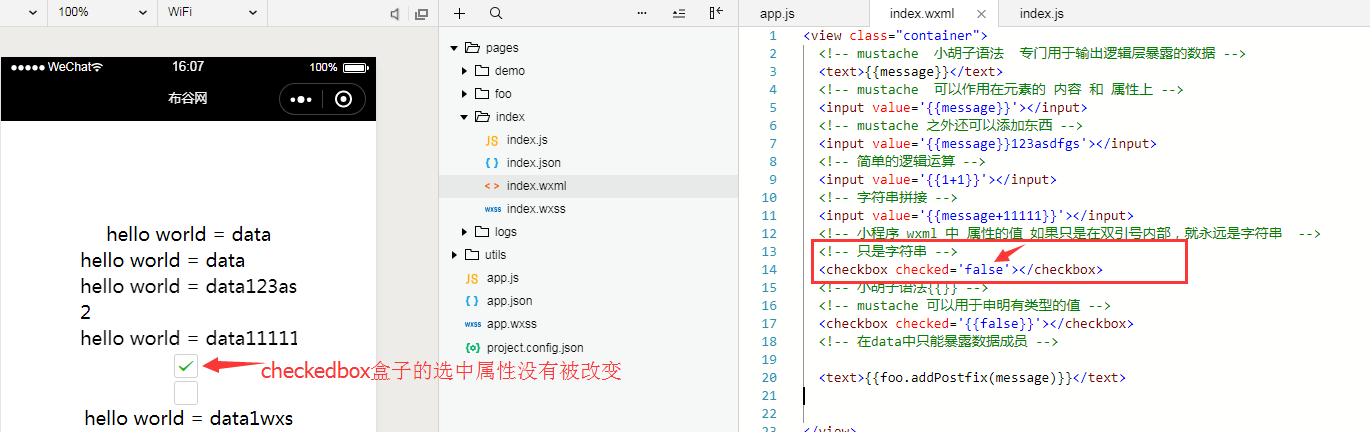The height and width of the screenshot is (432, 1370).
Task: Close the index.wxml tab
Action: coord(982,14)
